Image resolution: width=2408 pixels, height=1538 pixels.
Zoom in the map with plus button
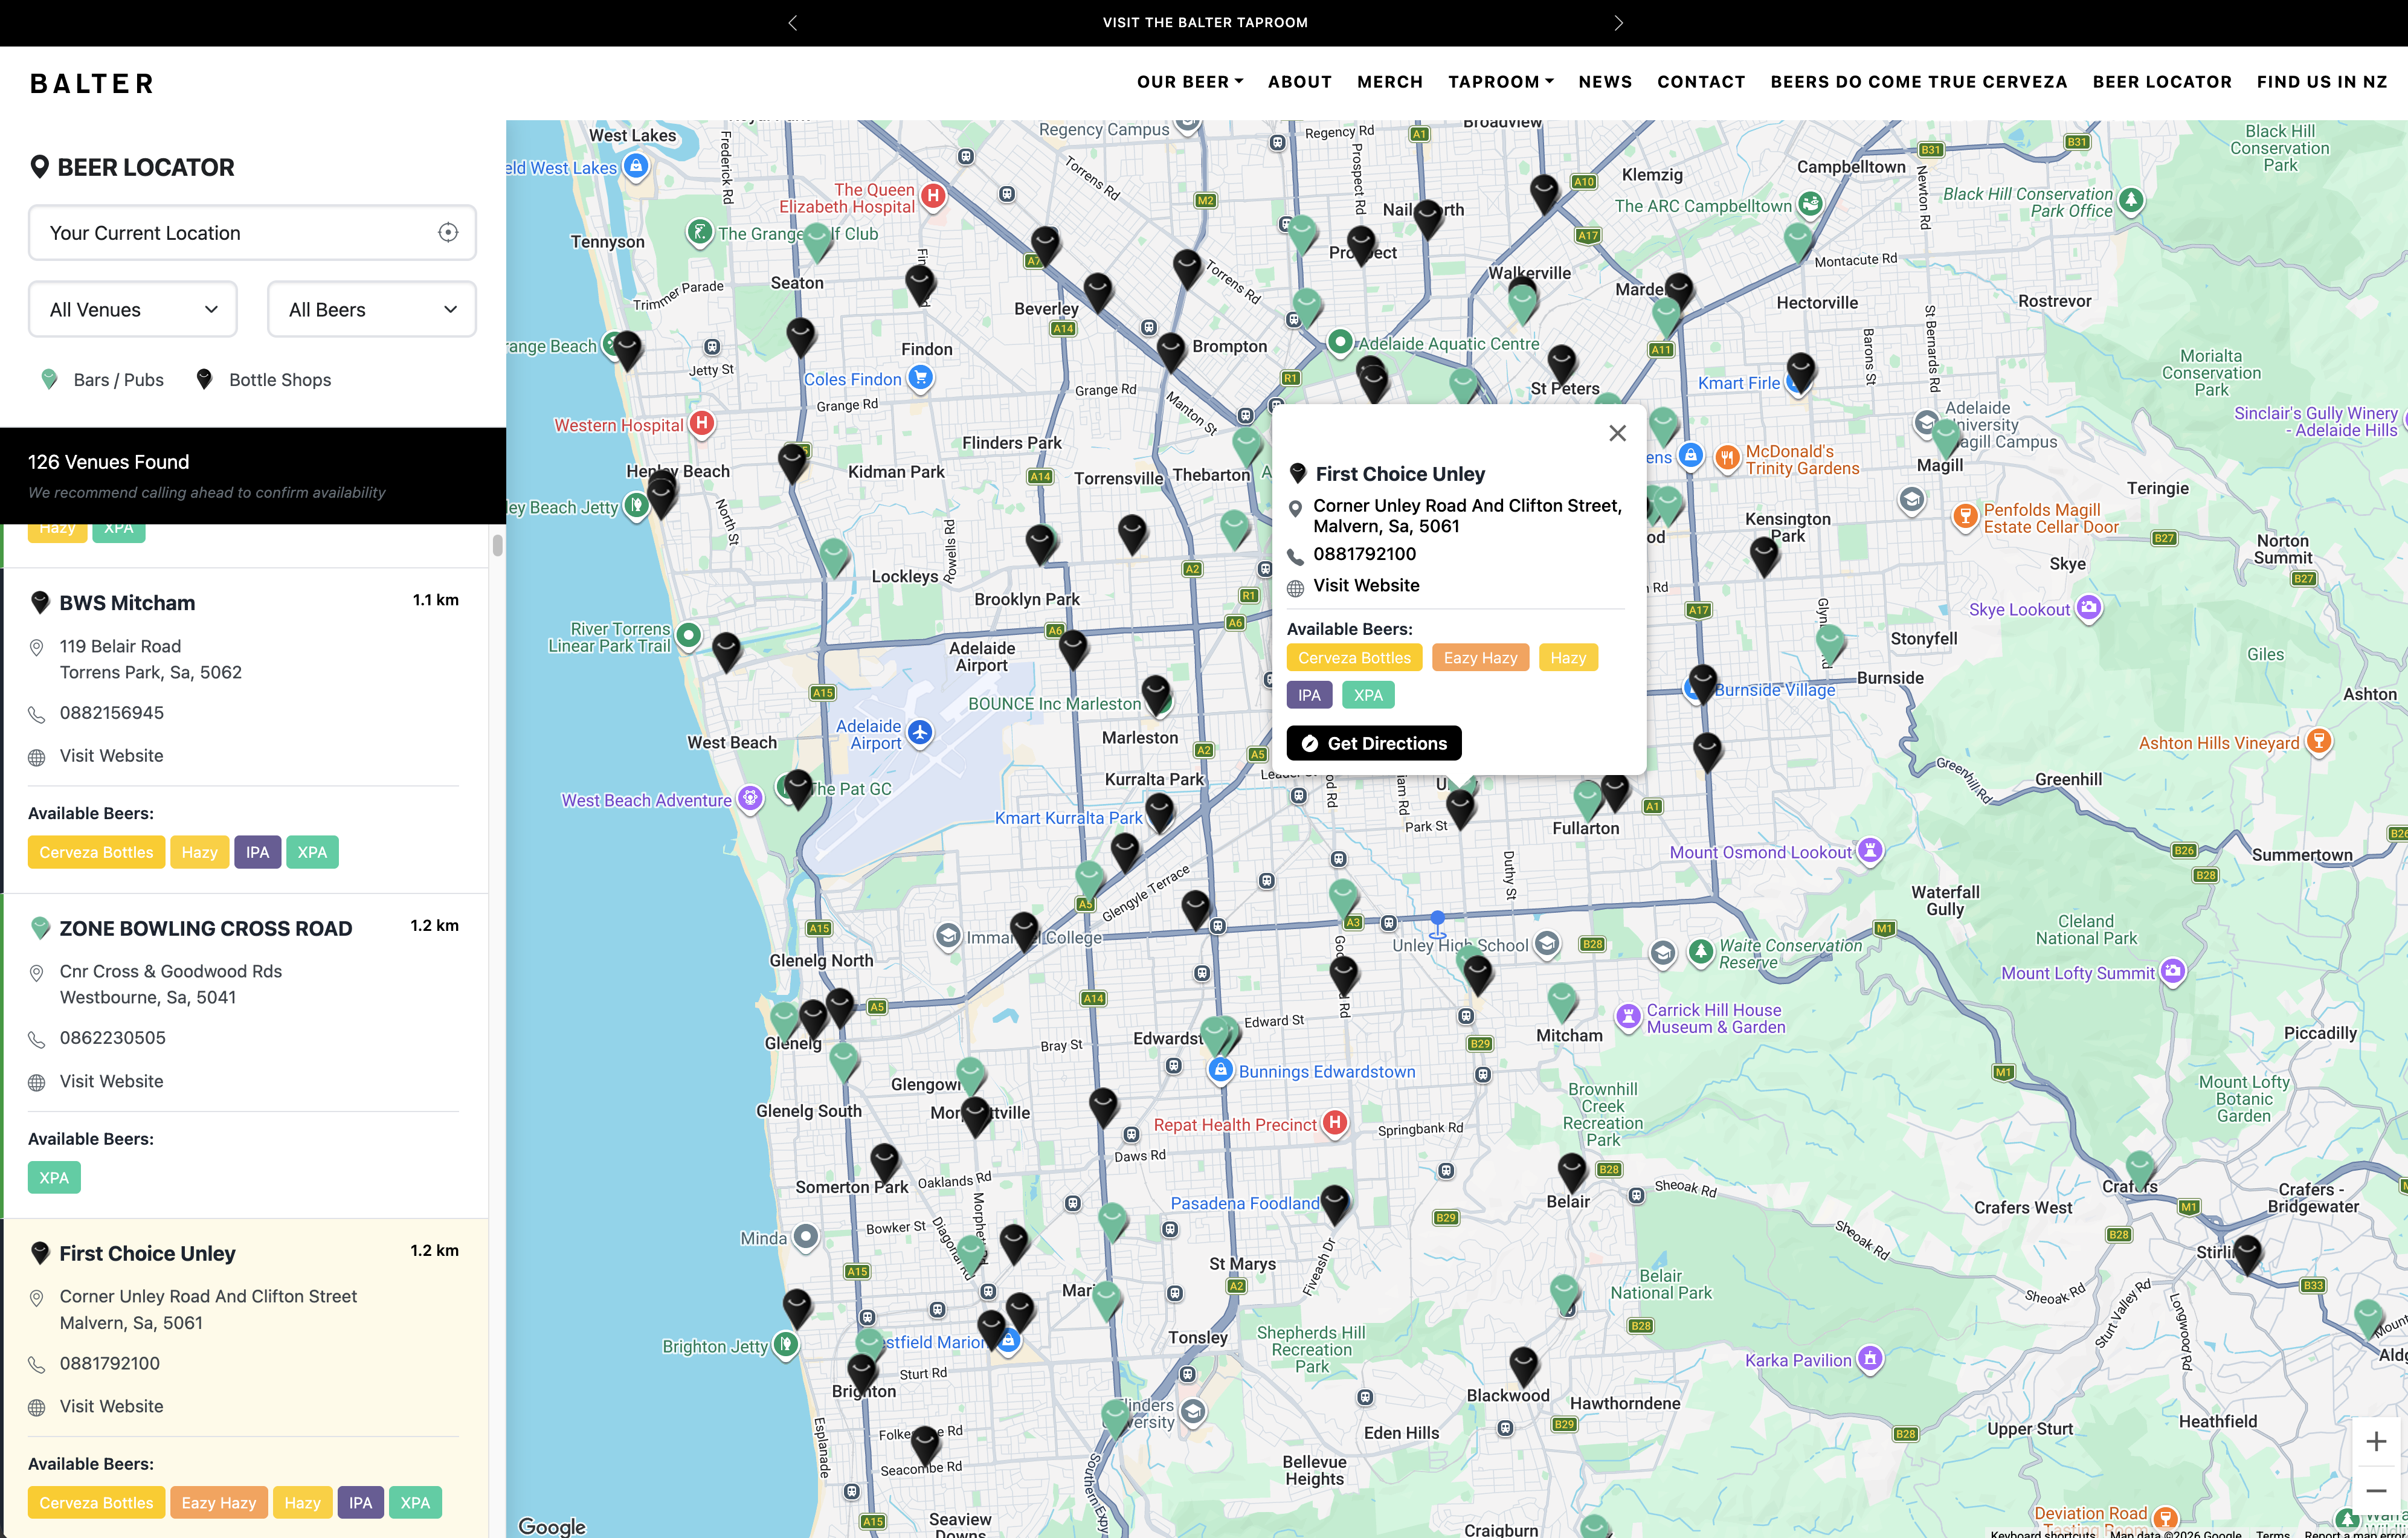2376,1441
